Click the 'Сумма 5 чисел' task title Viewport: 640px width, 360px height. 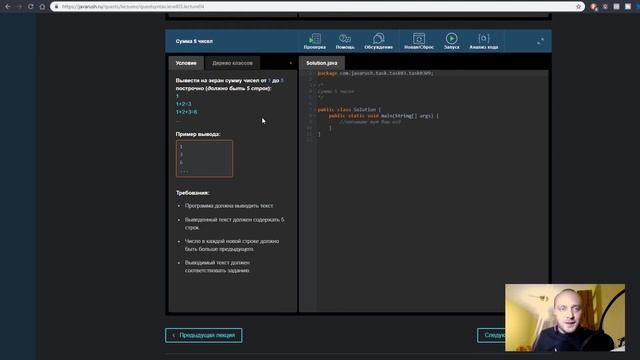pyautogui.click(x=194, y=41)
